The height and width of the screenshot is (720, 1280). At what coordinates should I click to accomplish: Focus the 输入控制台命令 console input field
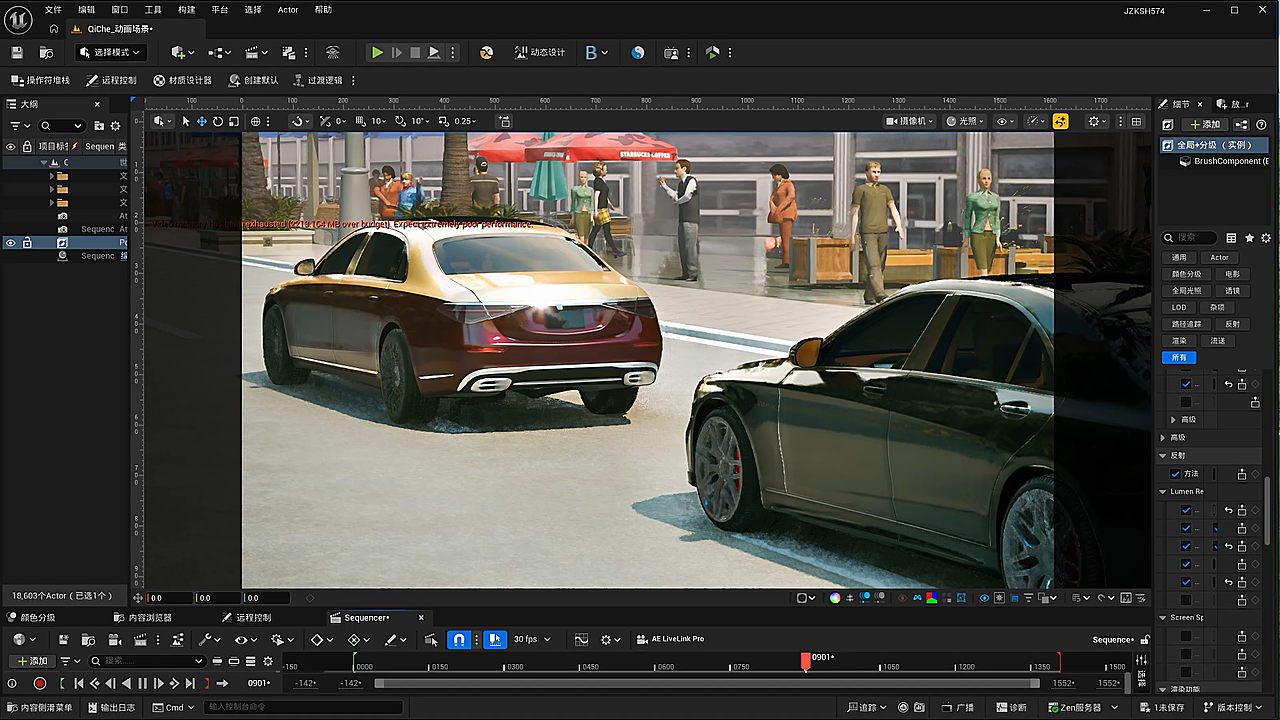point(303,707)
